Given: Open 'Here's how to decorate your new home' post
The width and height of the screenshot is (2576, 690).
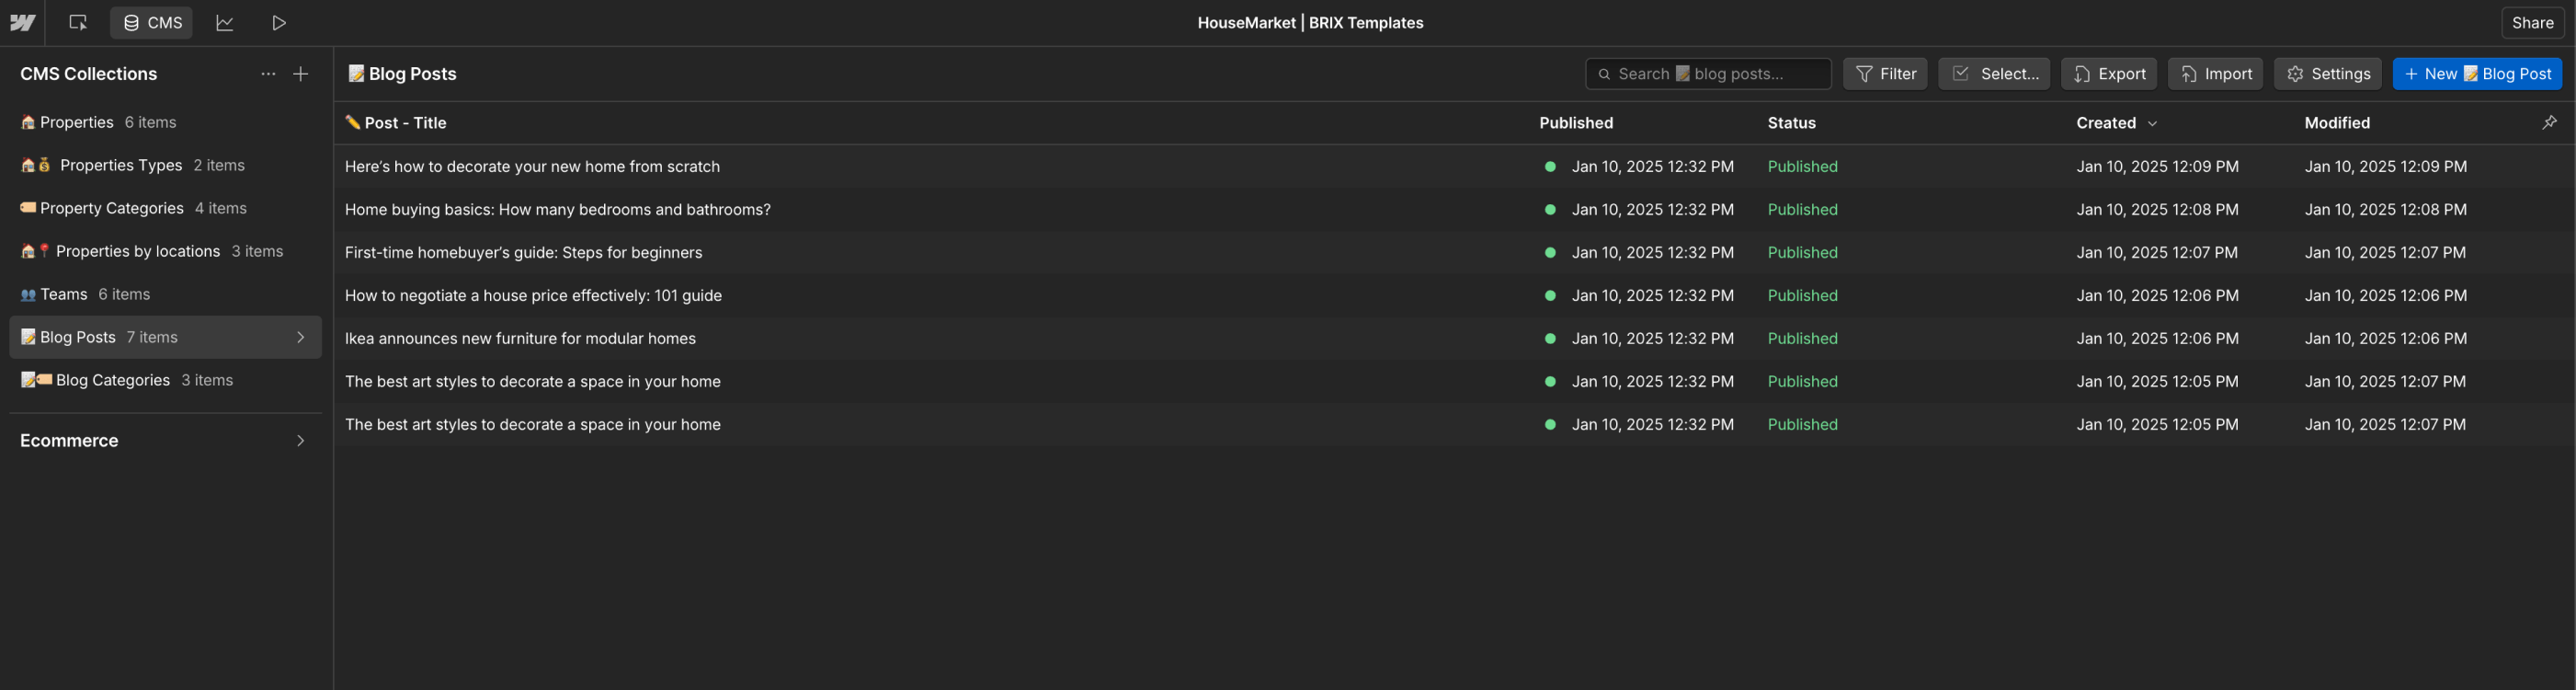Looking at the screenshot, I should pos(532,166).
